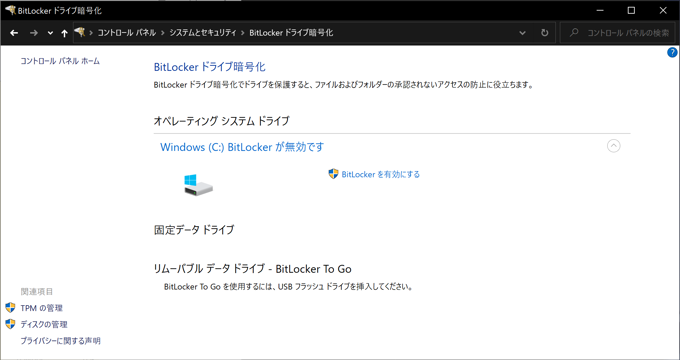Select BitLocker ドライブ暗号化 breadcrumb segment
680x360 pixels.
(x=291, y=33)
